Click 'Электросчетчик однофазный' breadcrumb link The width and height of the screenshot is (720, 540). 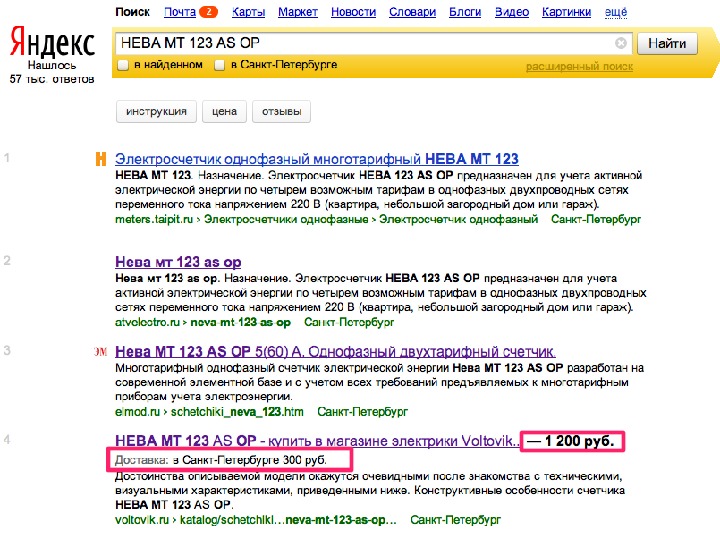458,219
